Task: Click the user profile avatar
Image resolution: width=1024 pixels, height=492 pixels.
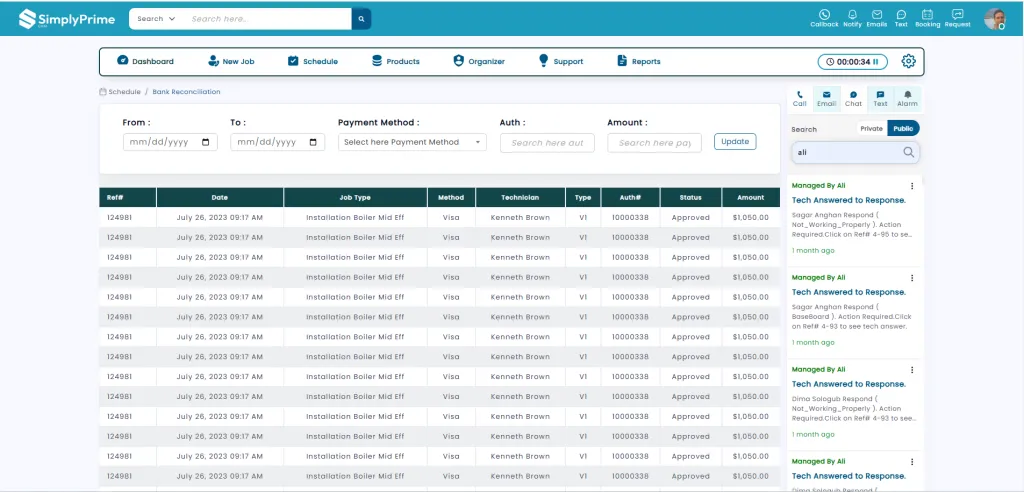Action: tap(995, 19)
